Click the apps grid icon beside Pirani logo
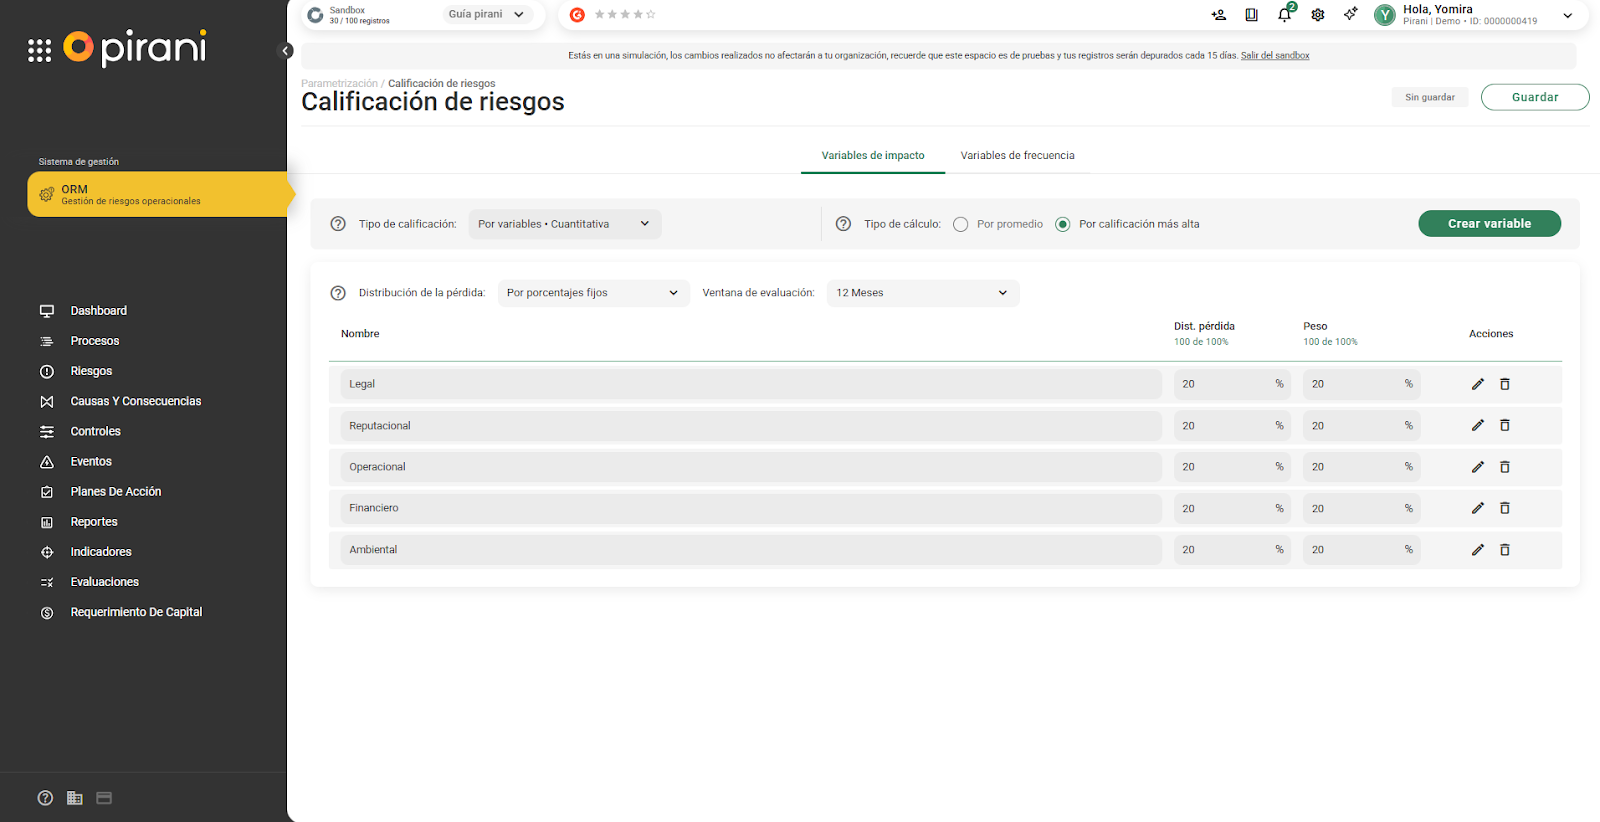Viewport: 1600px width, 822px height. (x=39, y=51)
